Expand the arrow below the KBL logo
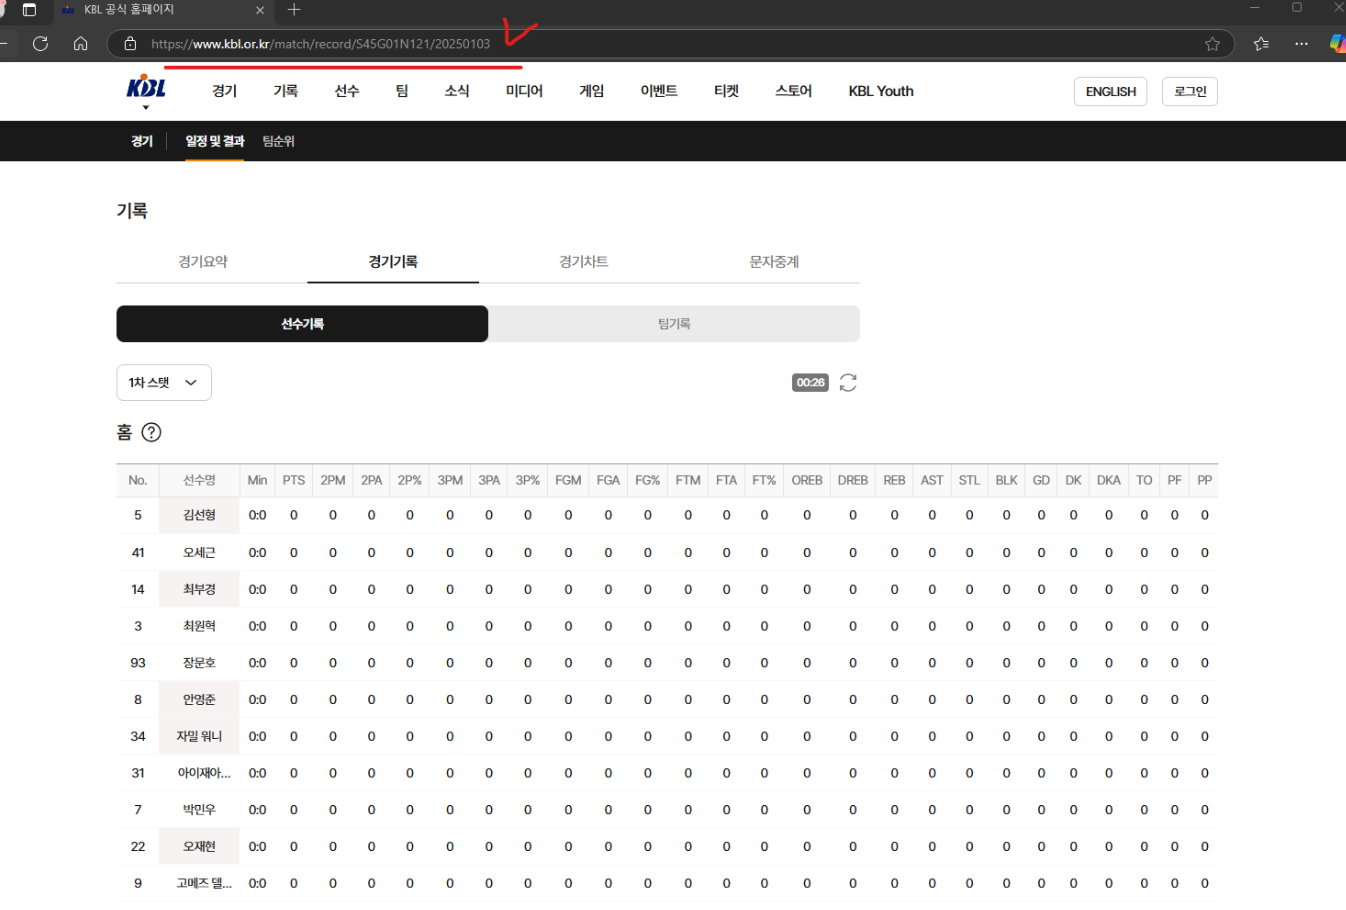 click(x=146, y=107)
